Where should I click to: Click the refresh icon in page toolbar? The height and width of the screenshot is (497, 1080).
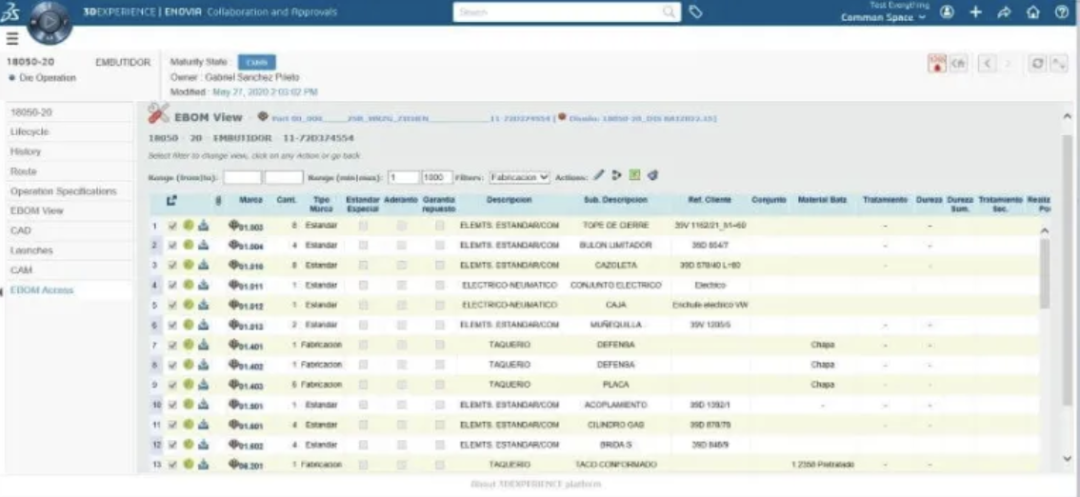(1037, 63)
